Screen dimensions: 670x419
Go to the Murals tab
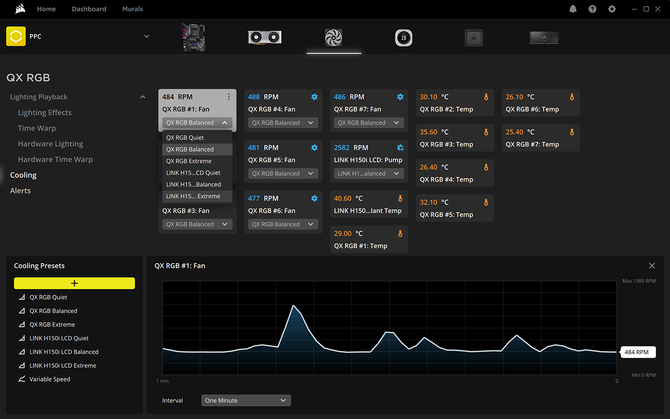pyautogui.click(x=132, y=9)
